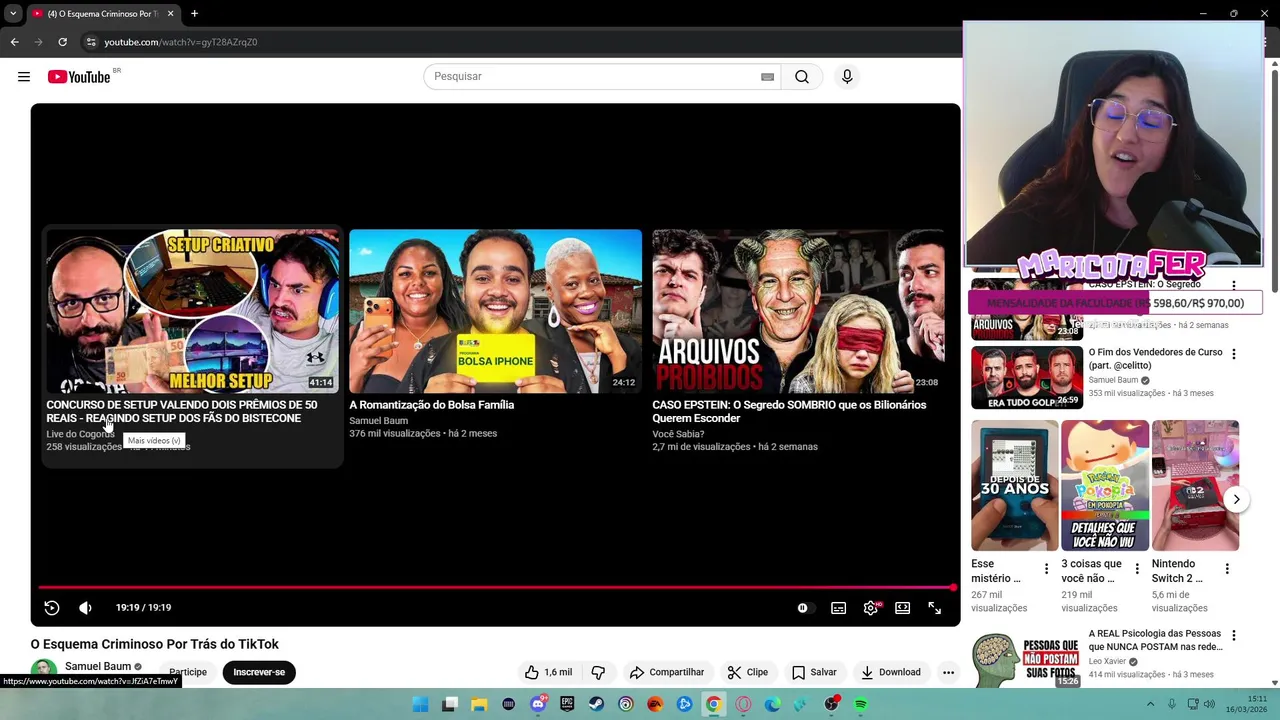Join the channel via Participe button
Screen dimensions: 1280x720
tap(188, 672)
